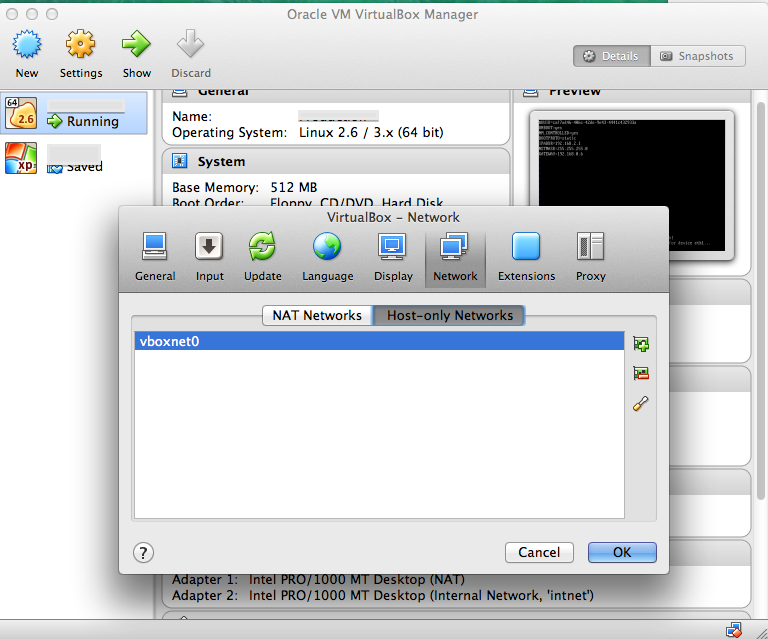Open General preferences in Network dialog
This screenshot has height=639, width=768.
click(x=155, y=258)
